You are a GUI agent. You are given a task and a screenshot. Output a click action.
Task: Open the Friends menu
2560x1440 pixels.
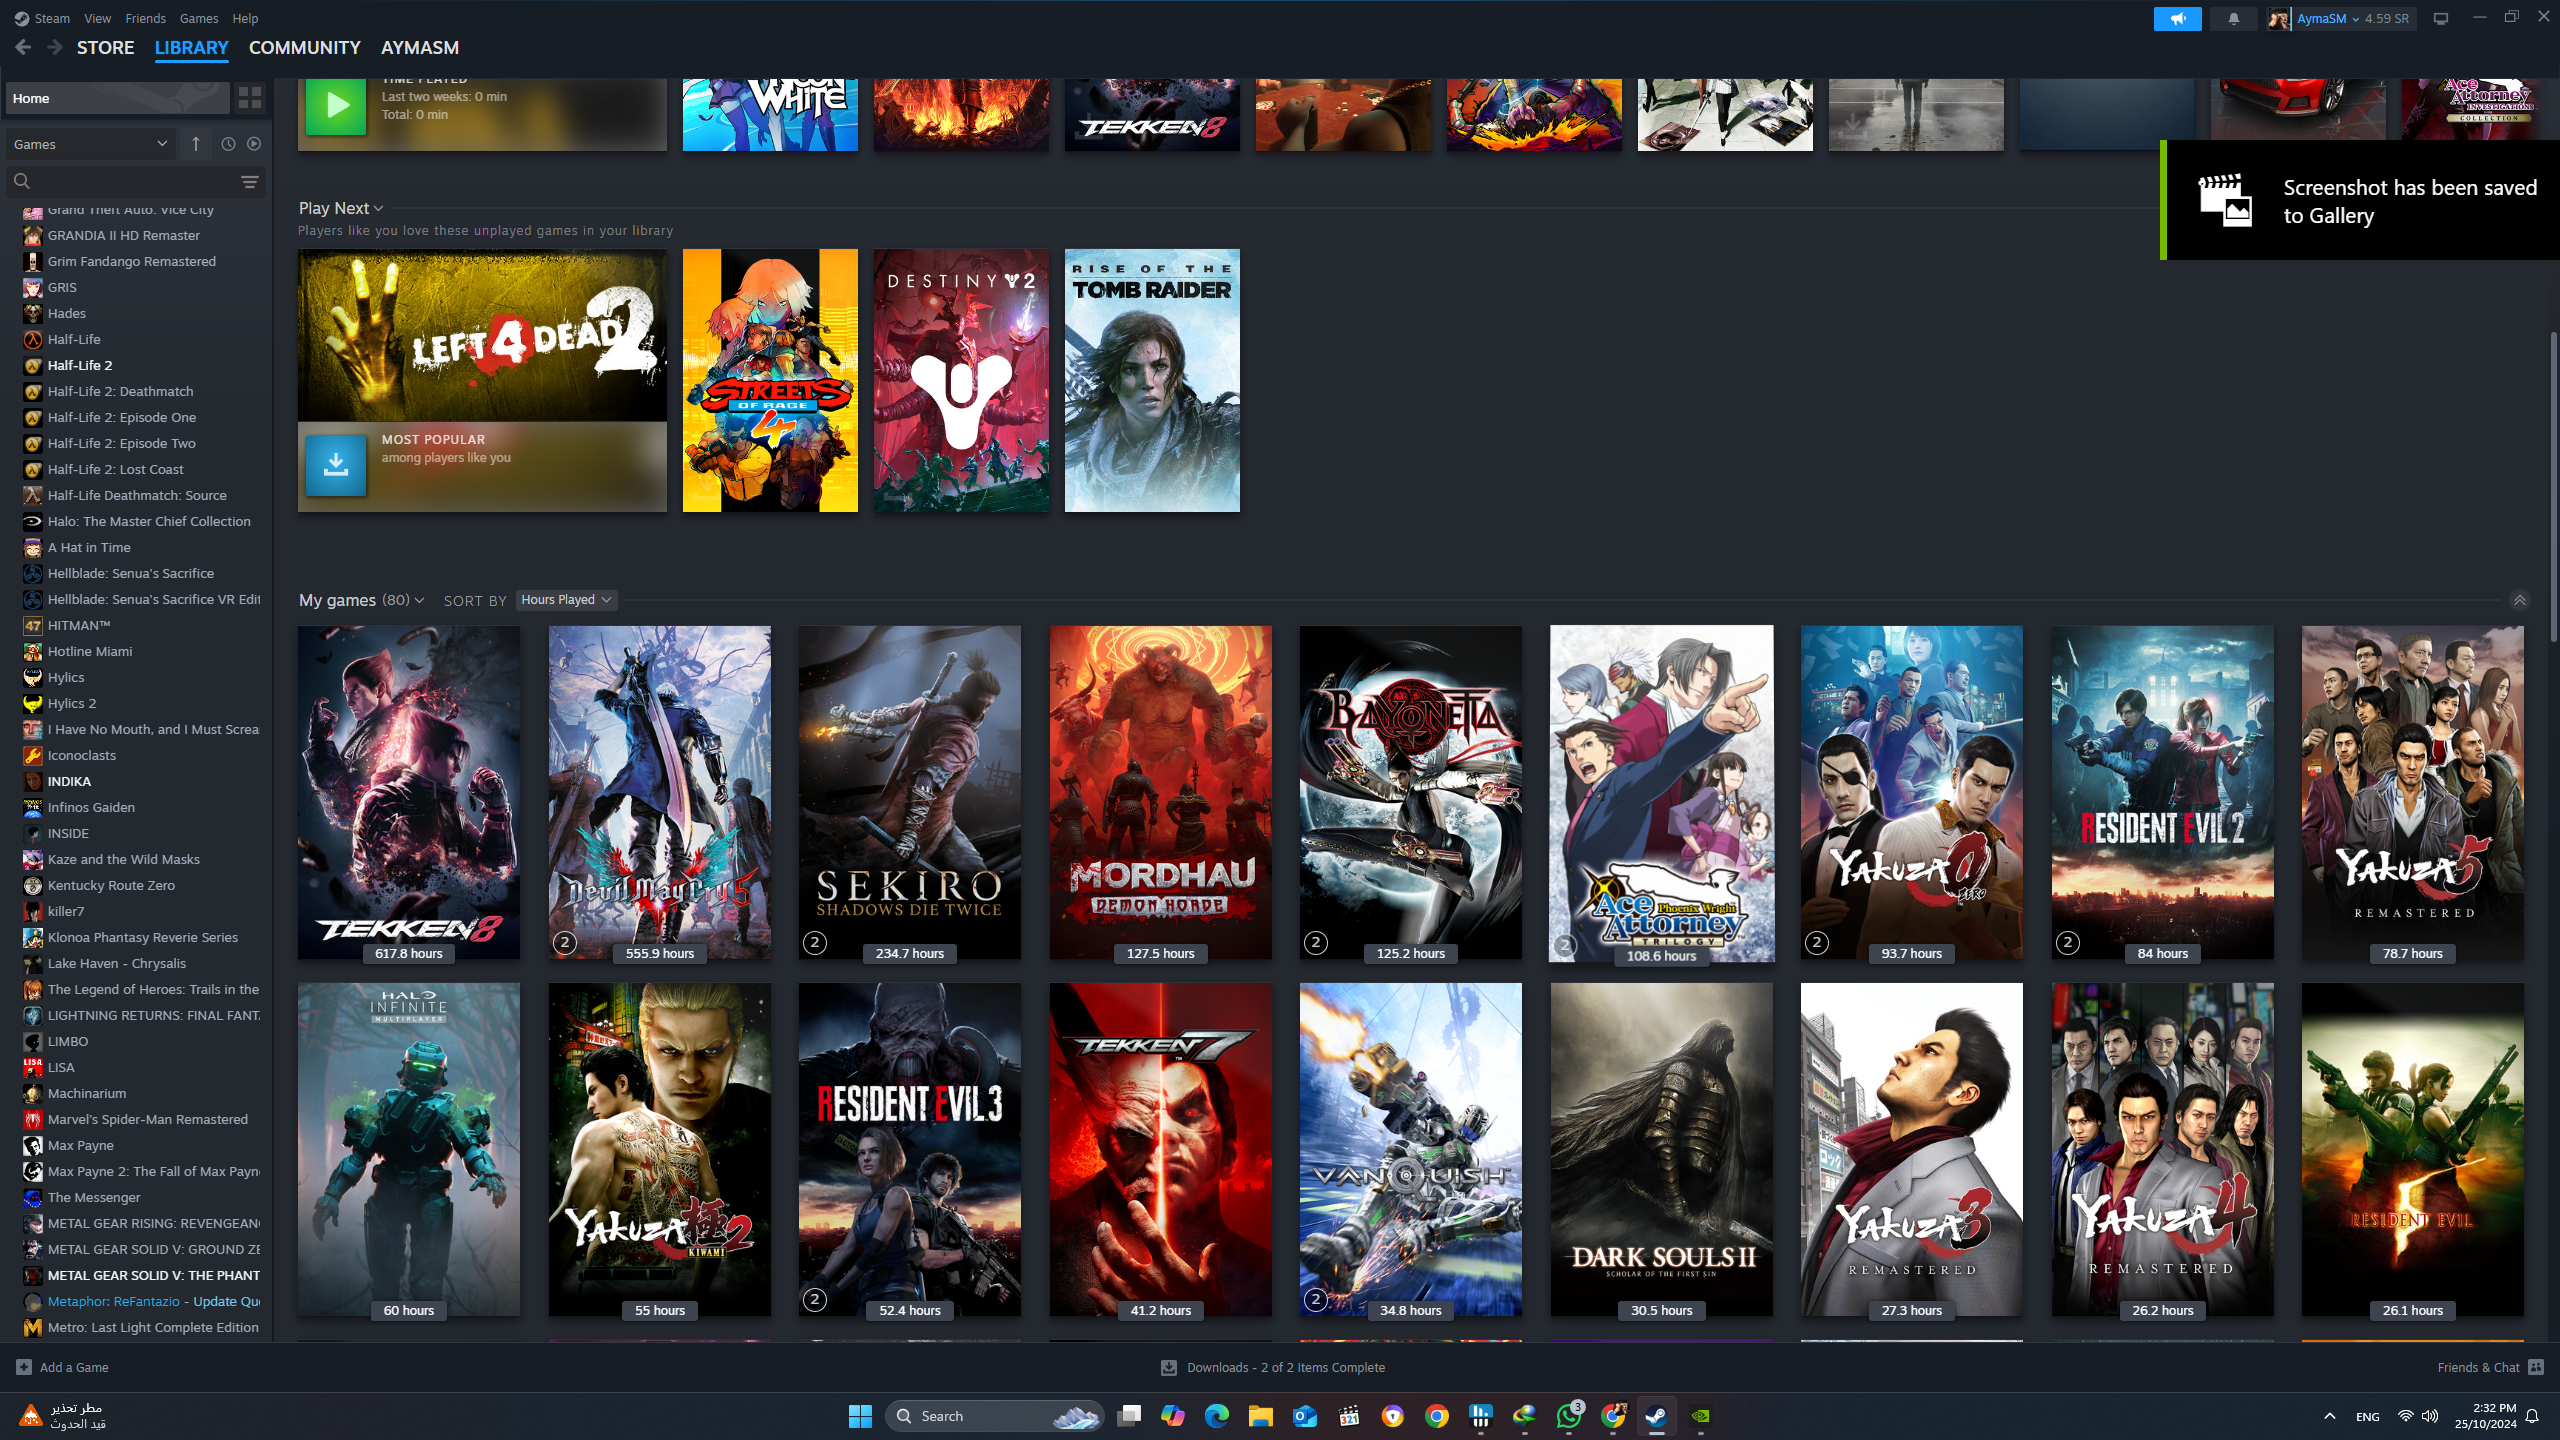(x=146, y=18)
